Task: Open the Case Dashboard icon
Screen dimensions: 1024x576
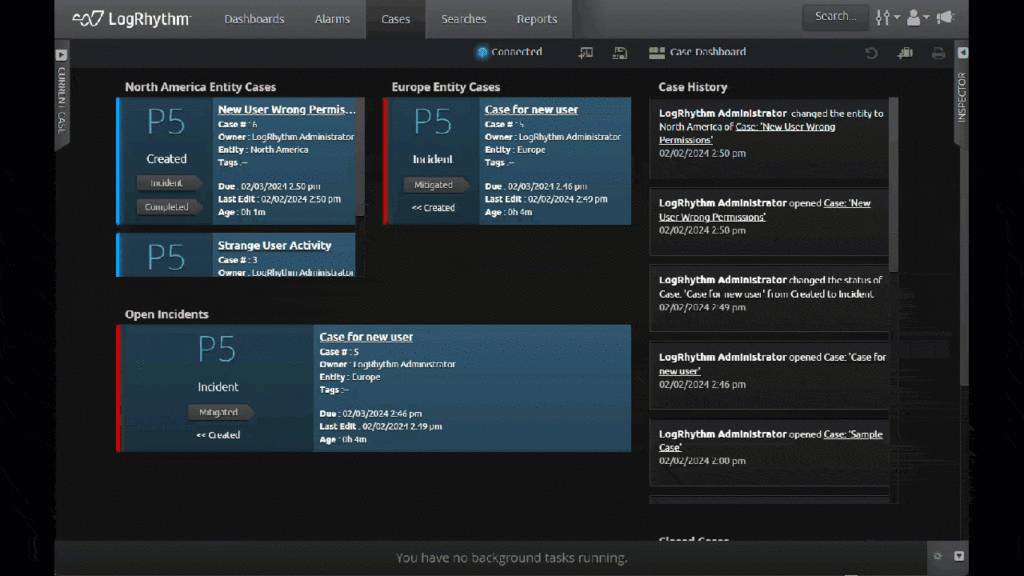Action: click(x=656, y=52)
